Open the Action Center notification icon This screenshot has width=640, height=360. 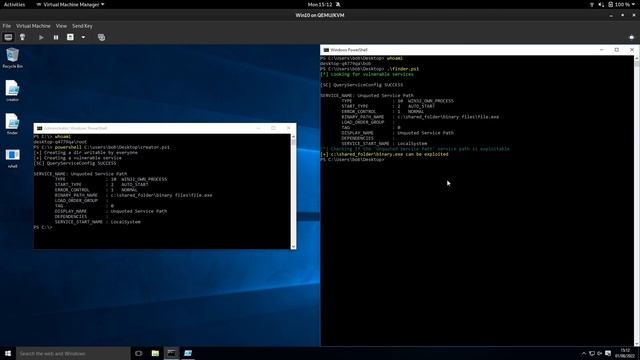click(x=608, y=353)
